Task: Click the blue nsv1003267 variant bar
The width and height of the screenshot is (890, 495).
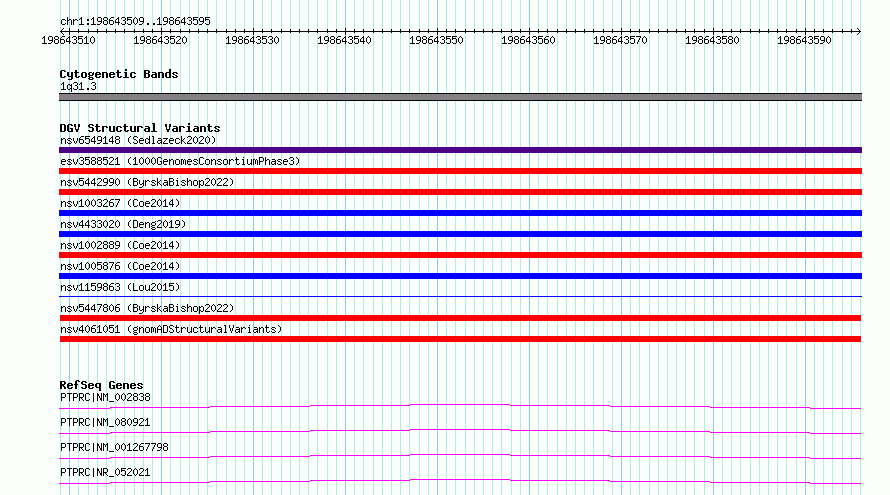Action: tap(460, 213)
